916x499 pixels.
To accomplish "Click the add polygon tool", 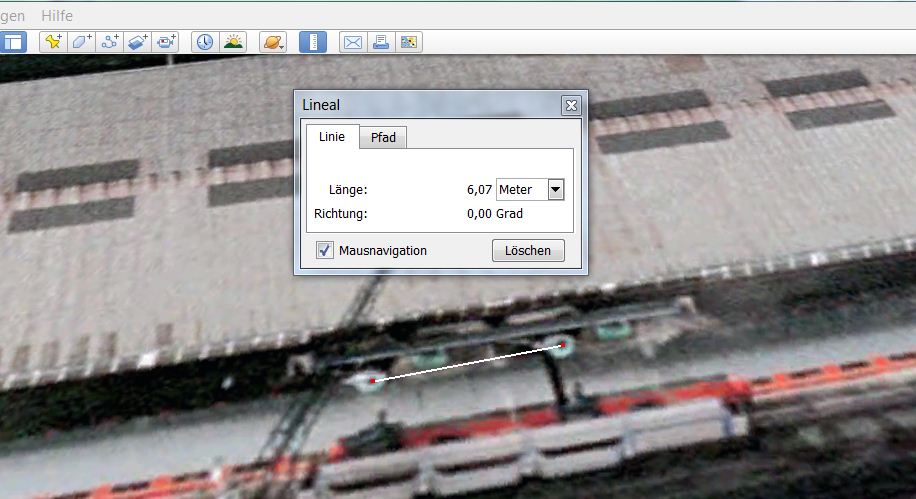I will 81,42.
